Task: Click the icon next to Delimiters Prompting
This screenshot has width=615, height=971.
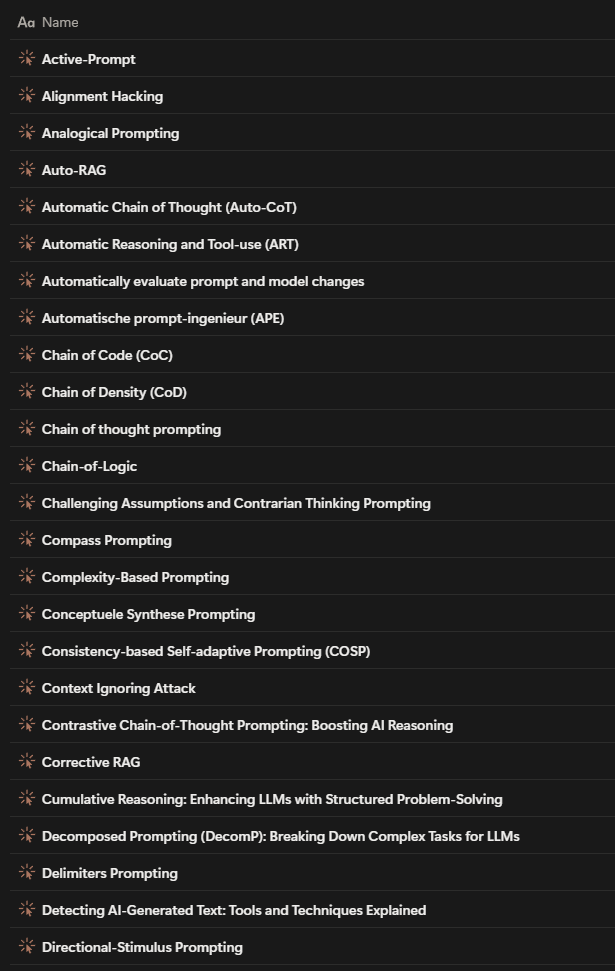Action: (27, 873)
